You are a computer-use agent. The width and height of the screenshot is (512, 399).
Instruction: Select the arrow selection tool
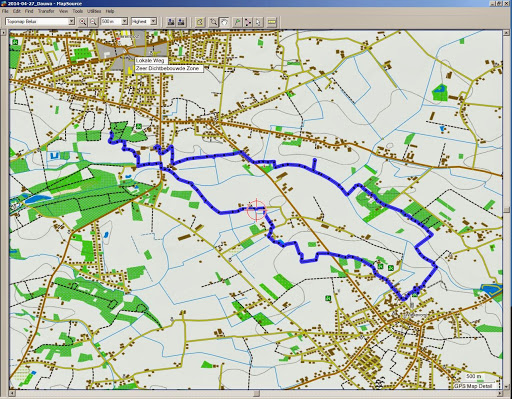(258, 22)
